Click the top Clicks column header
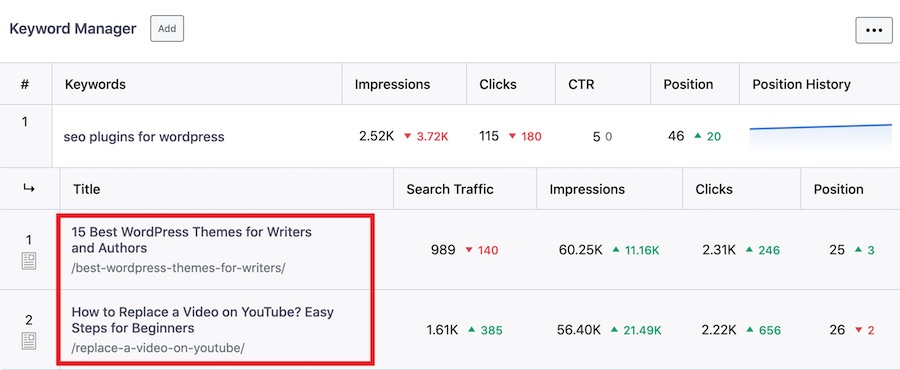 point(498,84)
